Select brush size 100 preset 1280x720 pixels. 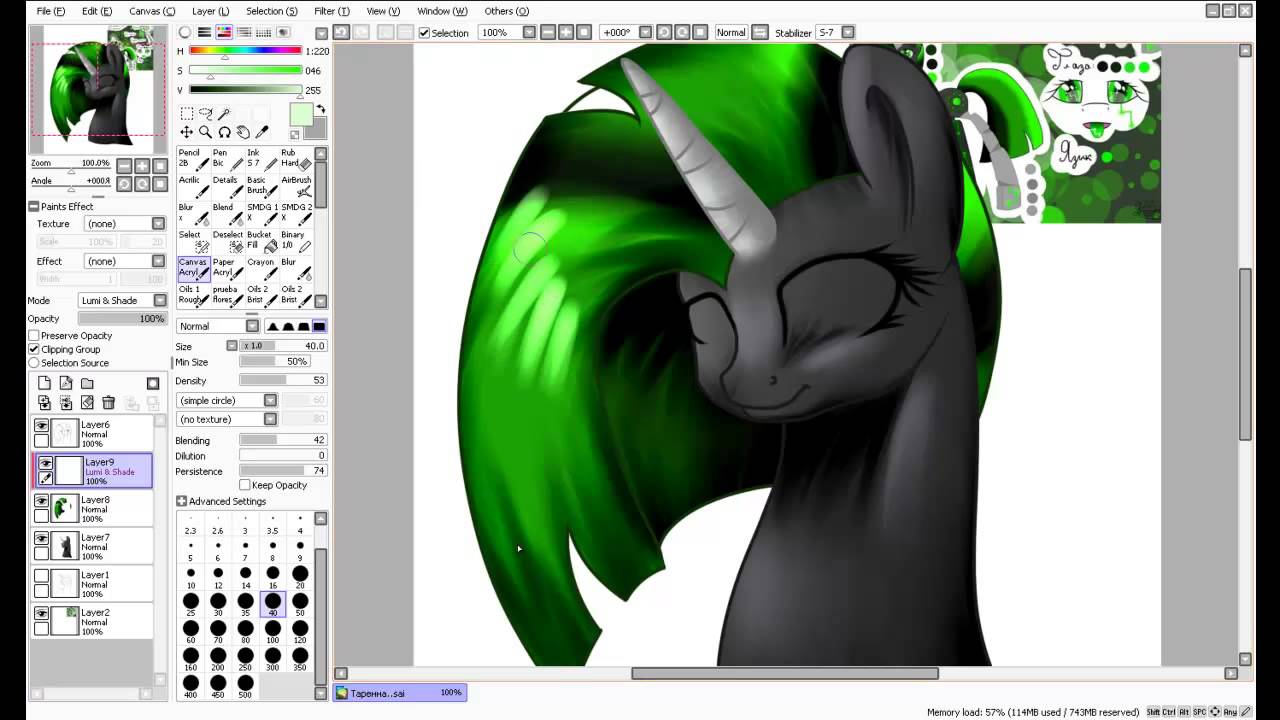(273, 632)
